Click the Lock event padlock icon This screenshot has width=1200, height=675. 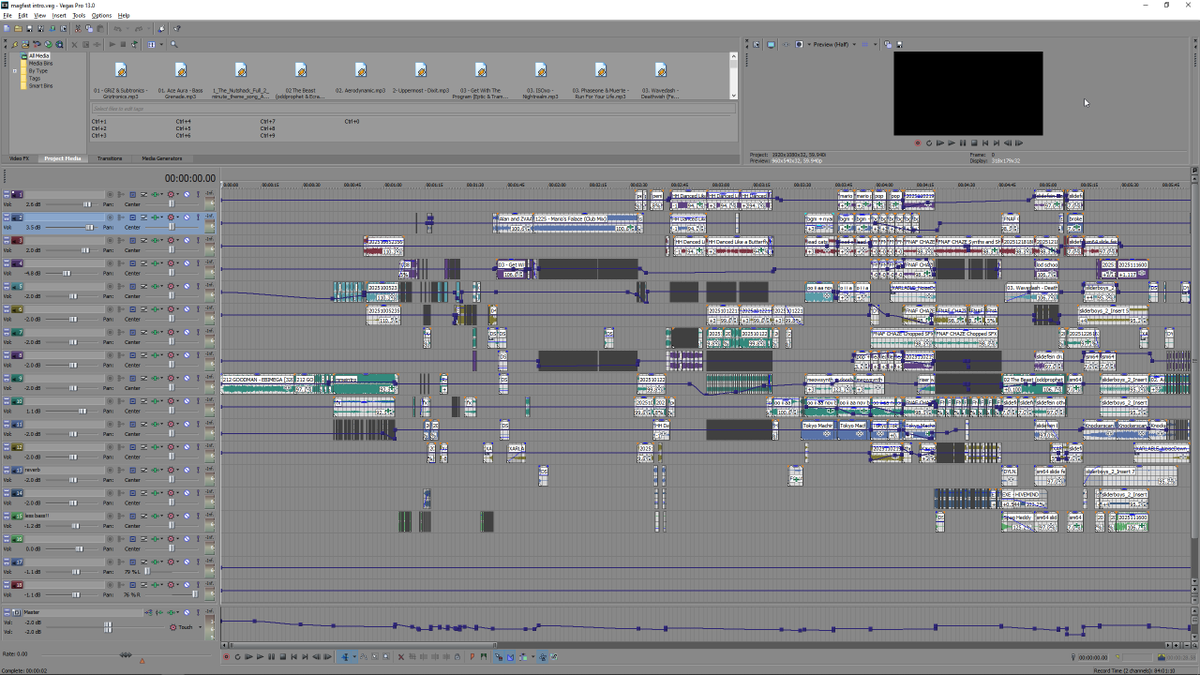457,657
